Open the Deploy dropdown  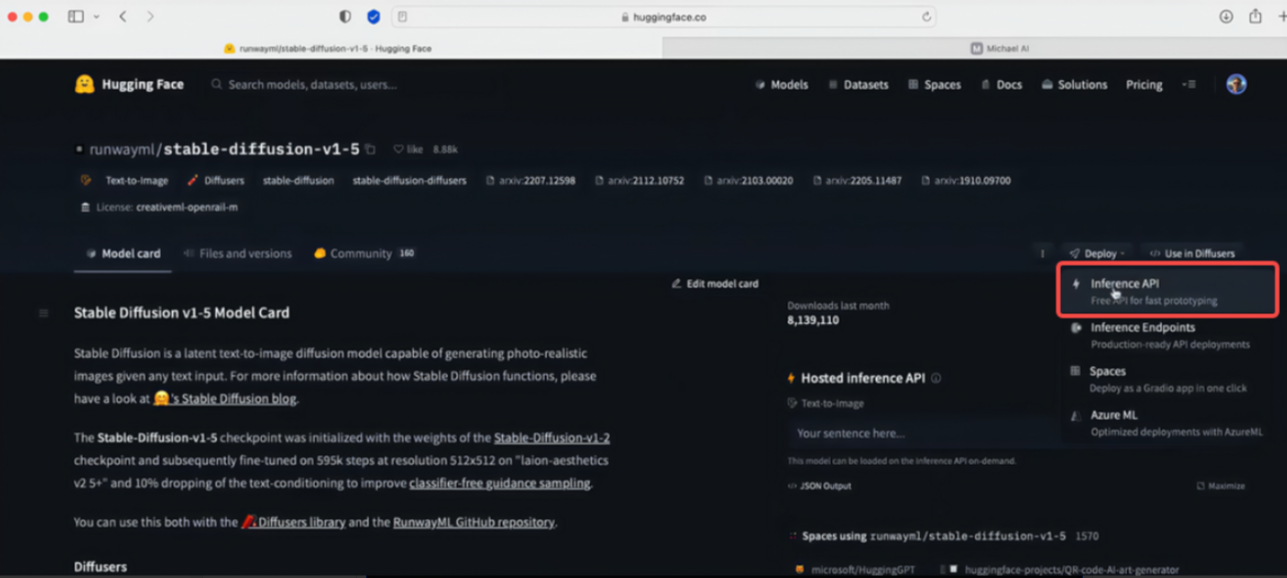coord(1096,253)
